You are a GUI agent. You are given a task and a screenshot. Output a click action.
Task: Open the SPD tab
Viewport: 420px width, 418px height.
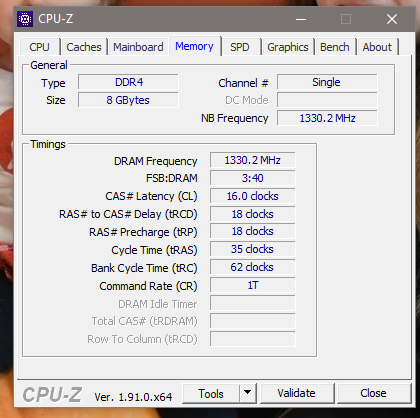click(240, 47)
